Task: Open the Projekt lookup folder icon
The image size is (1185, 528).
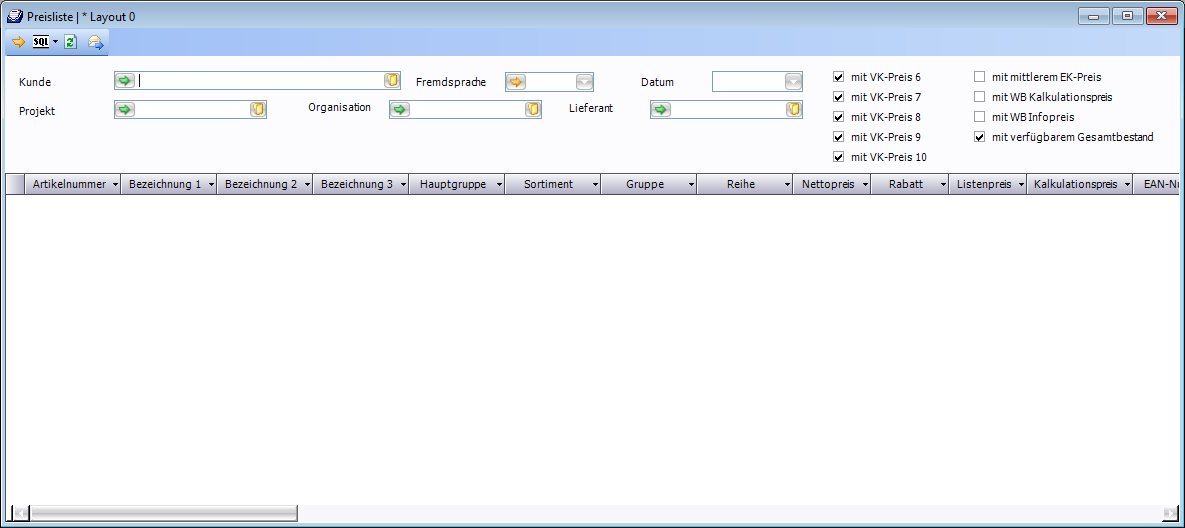Action: [x=258, y=110]
